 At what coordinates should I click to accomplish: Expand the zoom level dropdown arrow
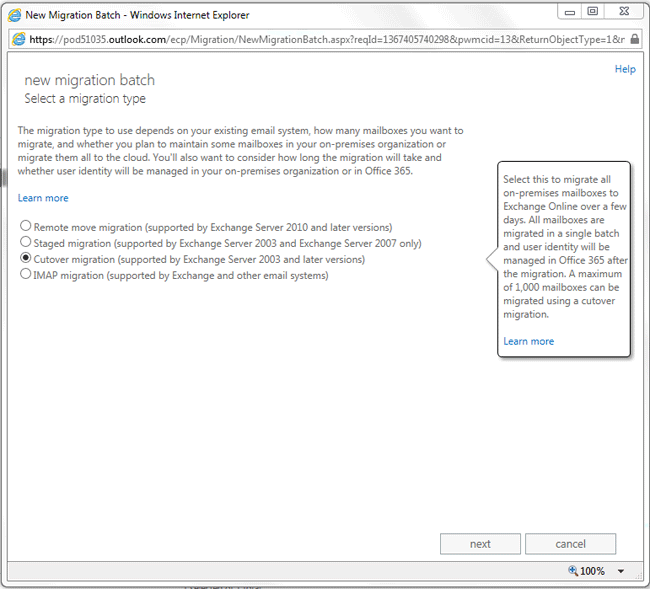point(621,571)
